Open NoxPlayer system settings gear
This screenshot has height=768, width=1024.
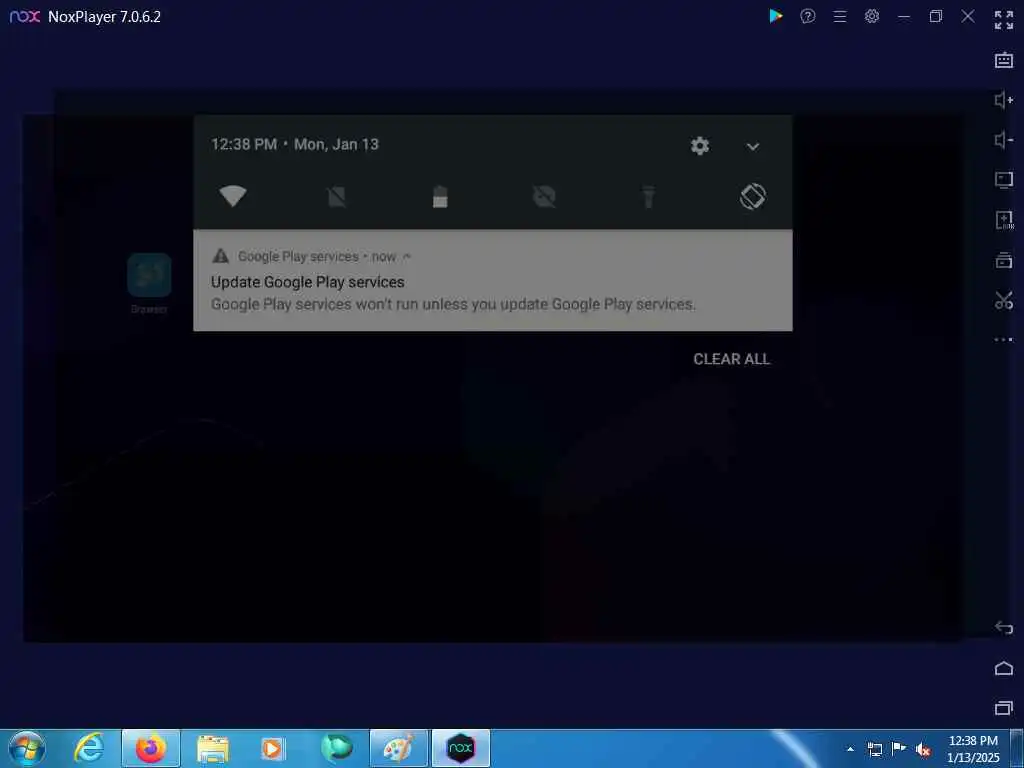tap(872, 16)
